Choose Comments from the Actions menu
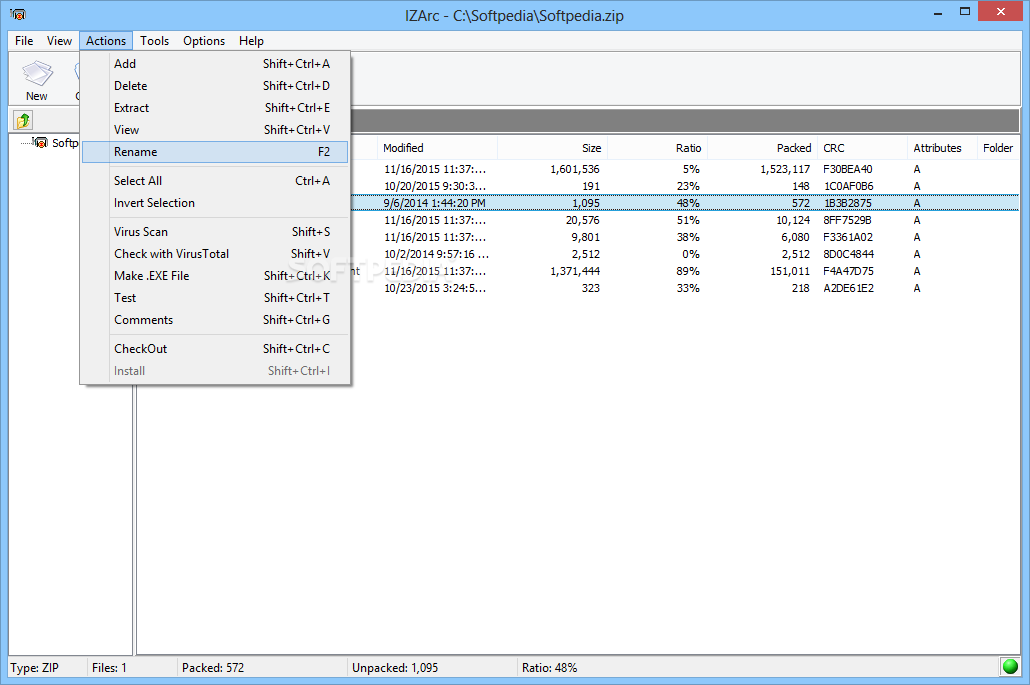Viewport: 1030px width, 685px height. 215,320
